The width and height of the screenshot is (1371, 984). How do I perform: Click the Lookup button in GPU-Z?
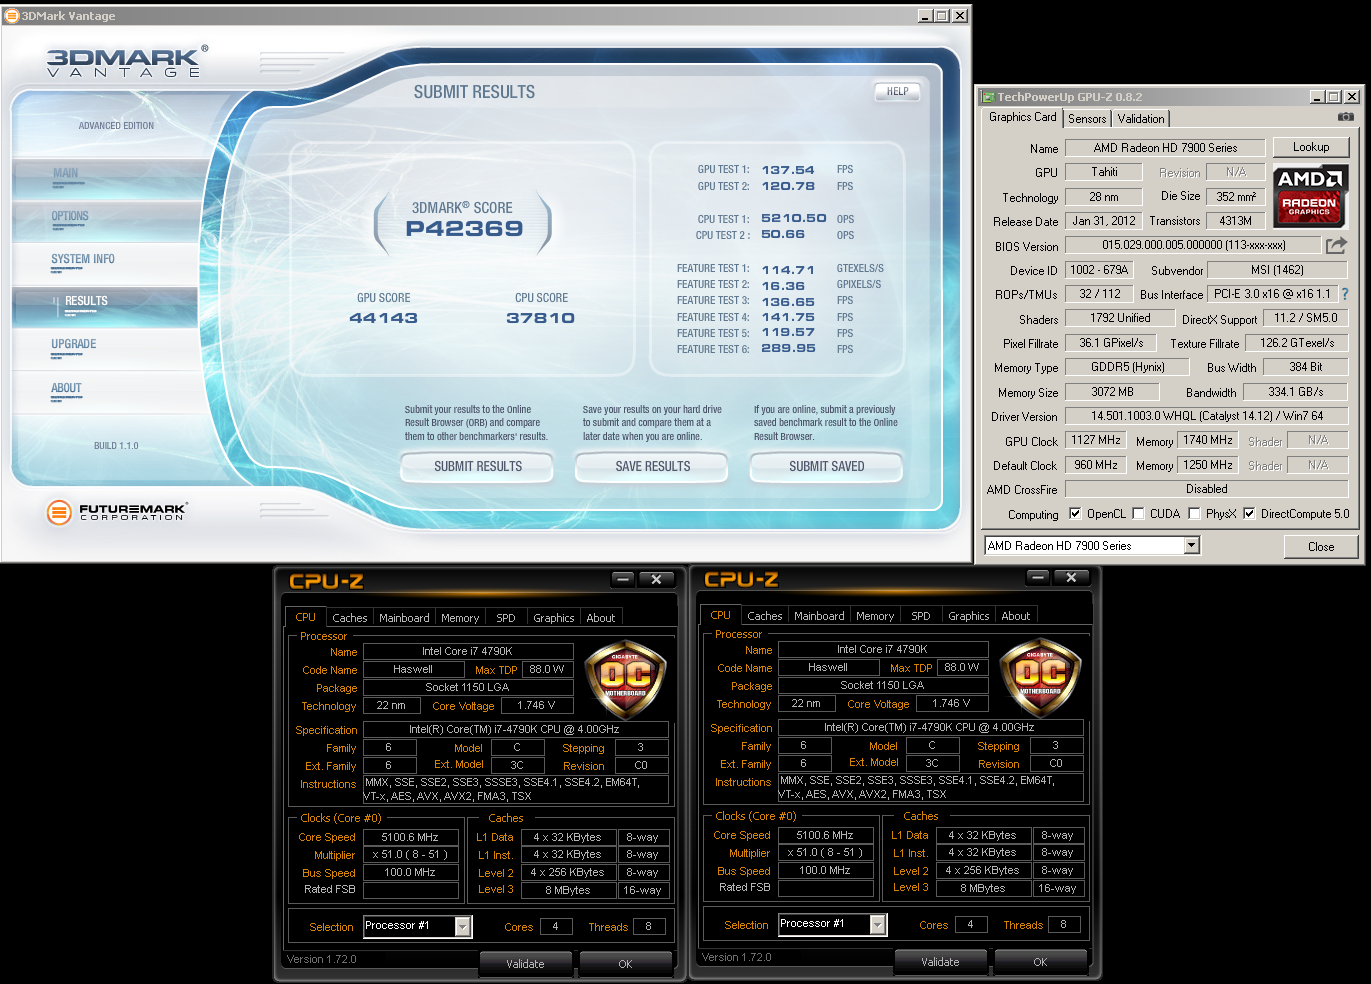[x=1311, y=147]
